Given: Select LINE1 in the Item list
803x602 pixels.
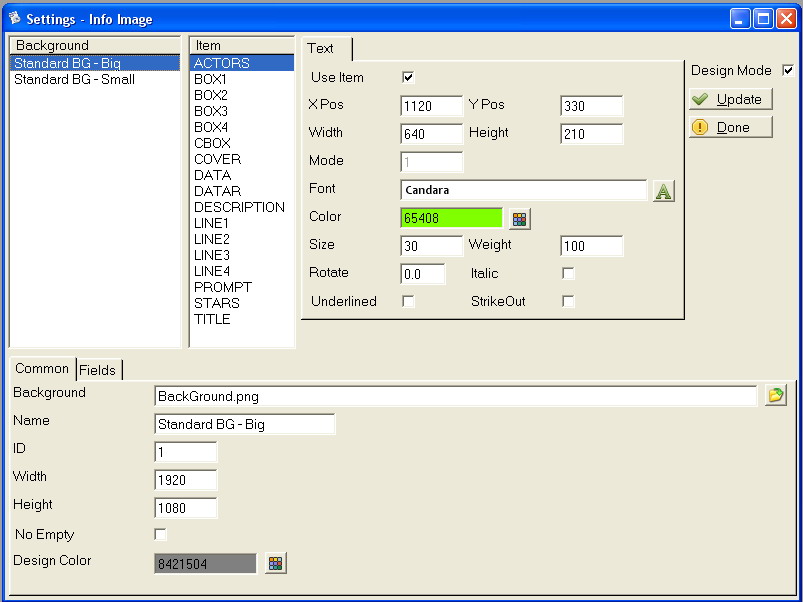Looking at the screenshot, I should 242,223.
